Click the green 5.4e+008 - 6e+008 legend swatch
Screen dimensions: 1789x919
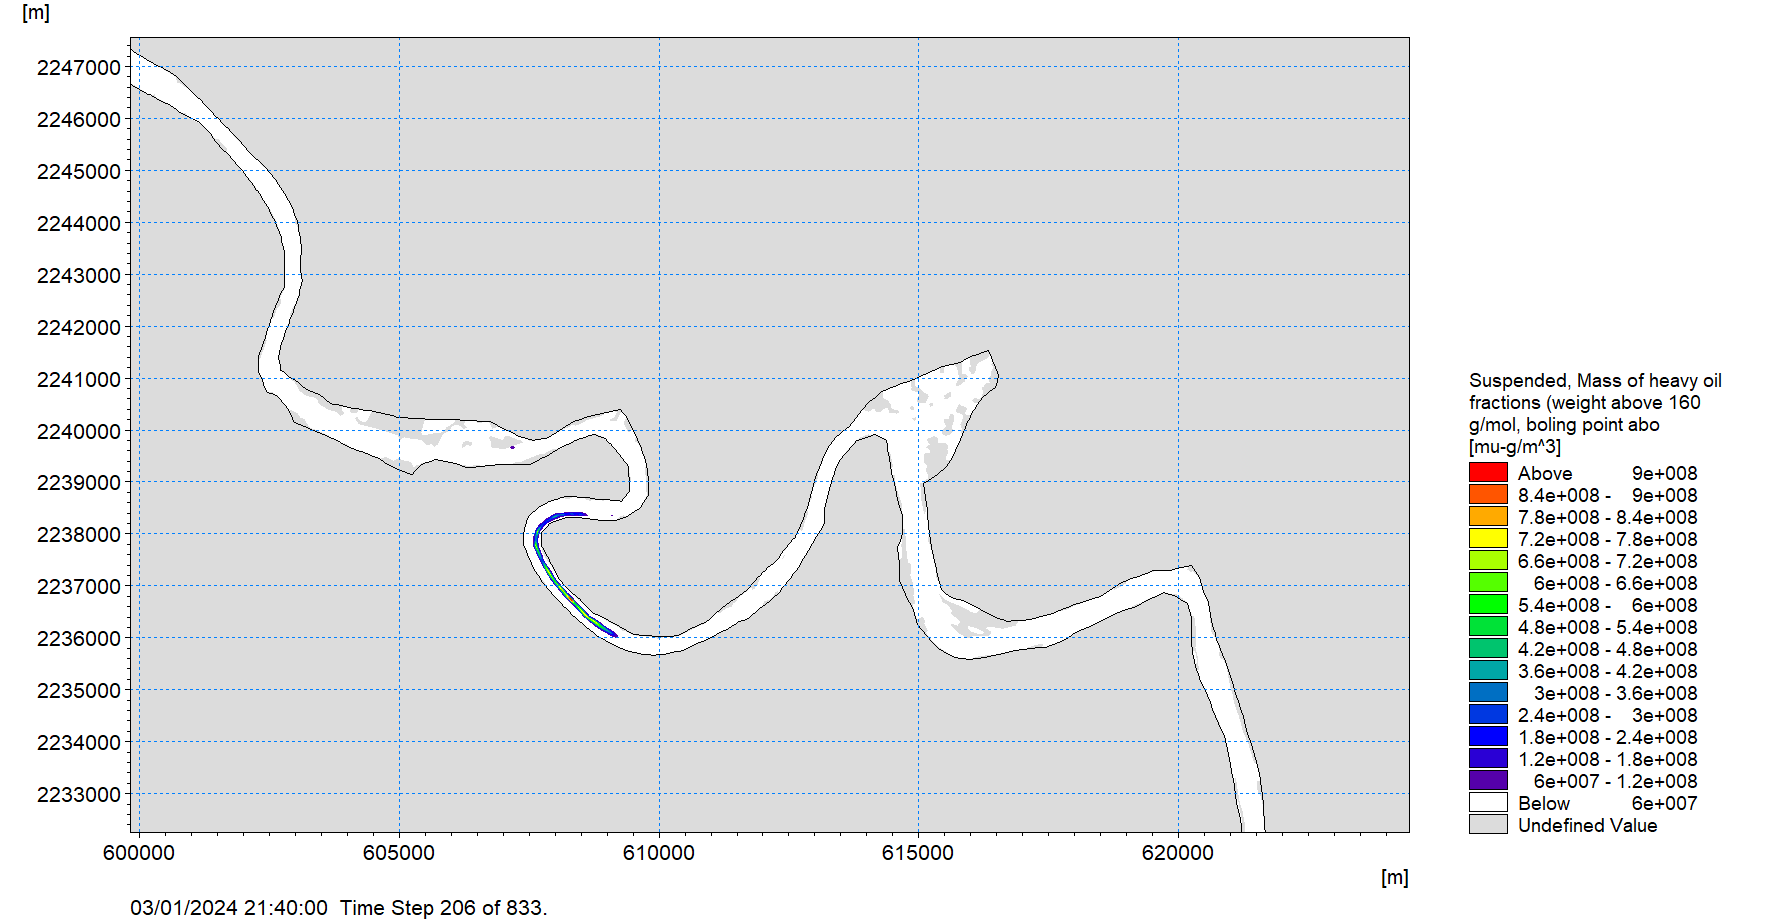pyautogui.click(x=1488, y=605)
